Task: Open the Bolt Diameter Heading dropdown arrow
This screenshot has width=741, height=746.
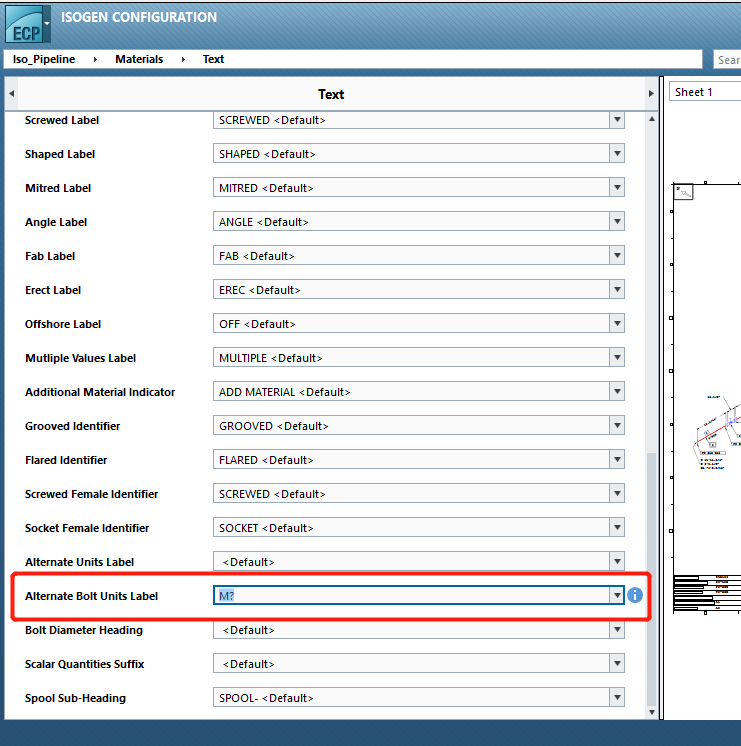Action: tap(617, 630)
